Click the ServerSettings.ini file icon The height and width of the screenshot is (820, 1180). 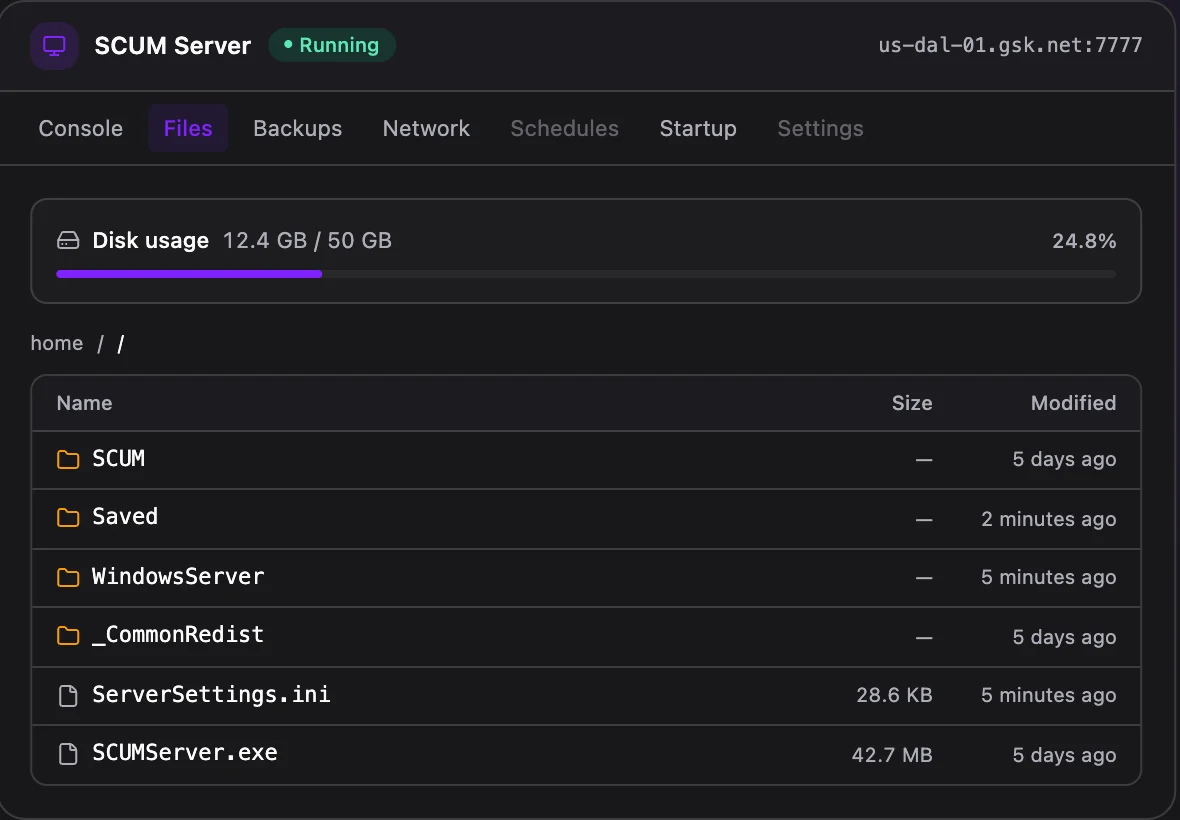pyautogui.click(x=68, y=695)
